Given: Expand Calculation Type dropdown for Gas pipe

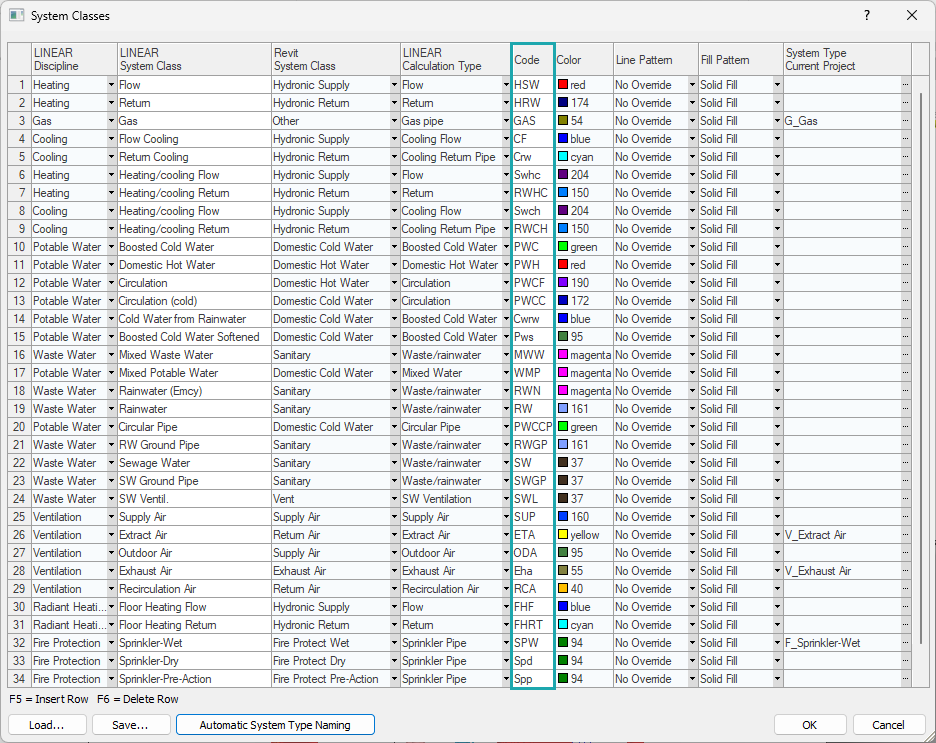Looking at the screenshot, I should point(506,121).
